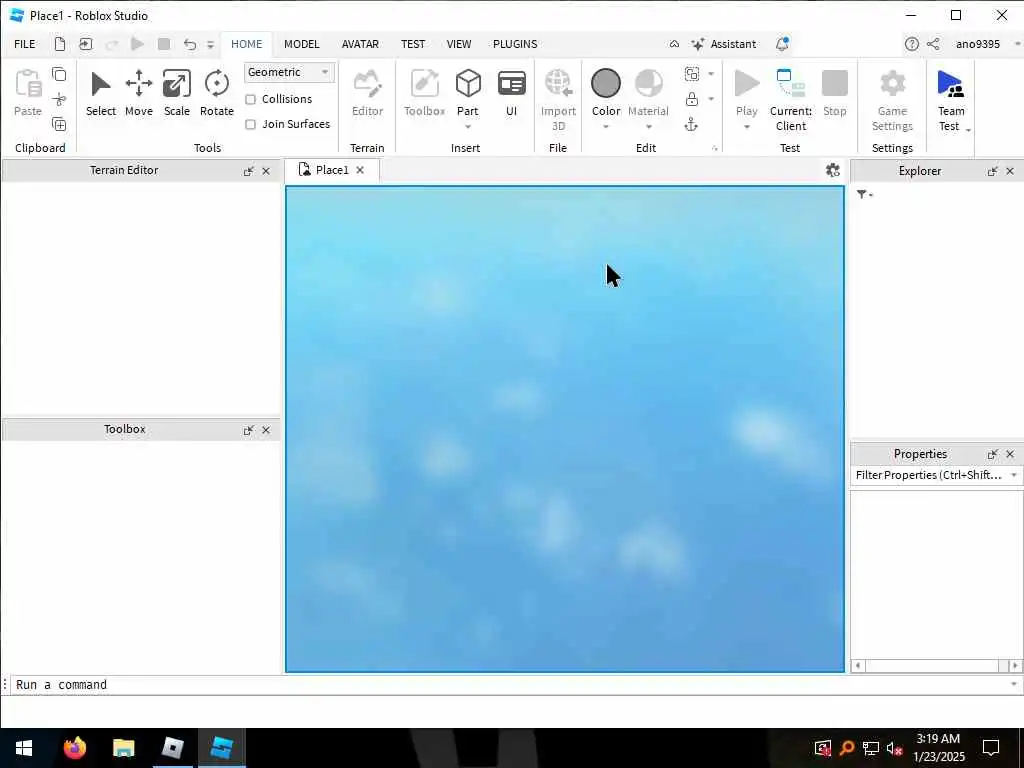This screenshot has width=1024, height=768.
Task: Enable the Join Surfaces checkbox
Action: [x=250, y=124]
